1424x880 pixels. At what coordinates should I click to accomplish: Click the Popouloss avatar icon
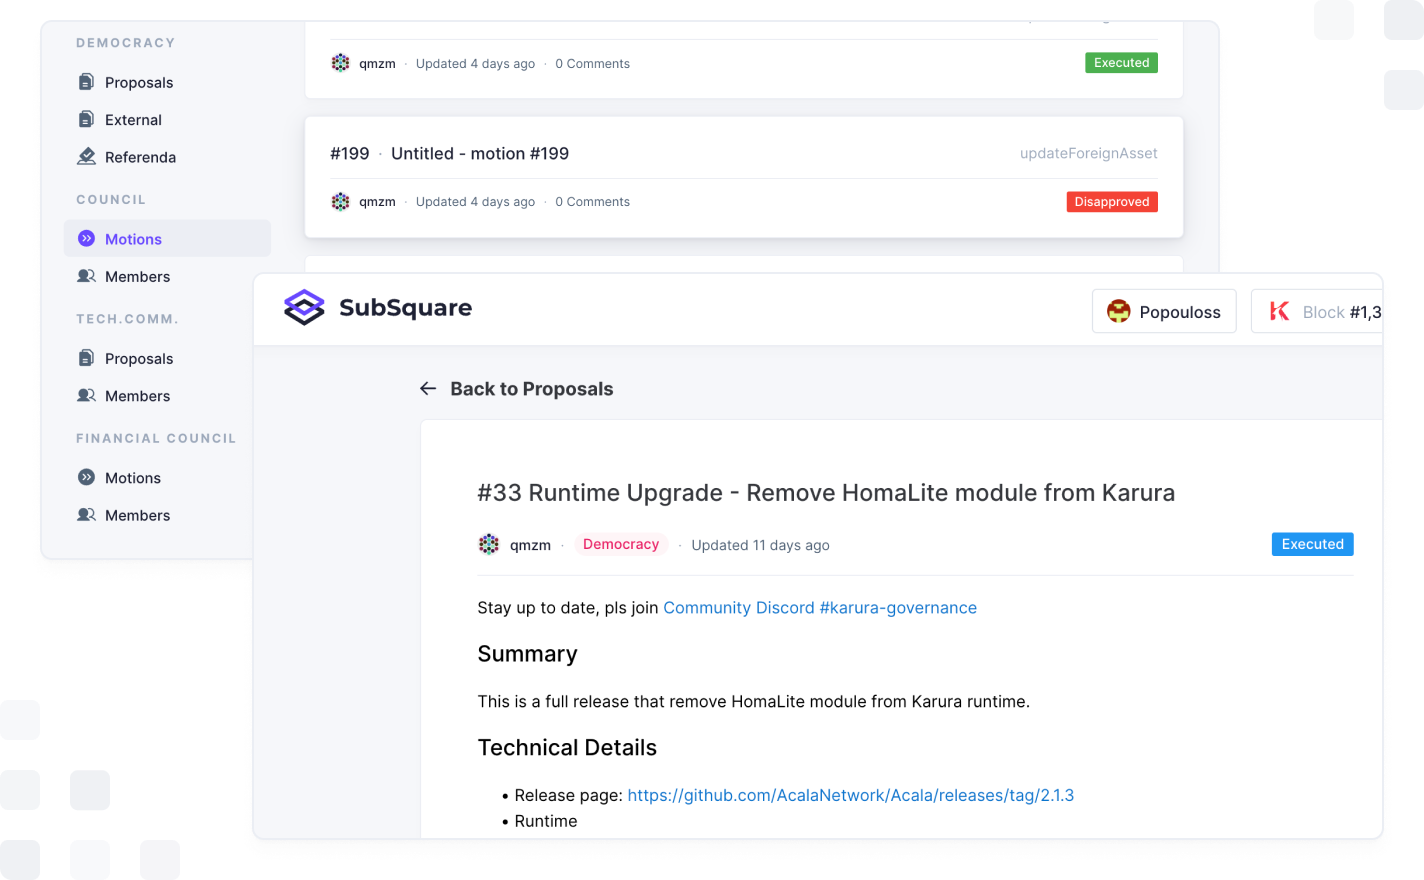pos(1118,312)
